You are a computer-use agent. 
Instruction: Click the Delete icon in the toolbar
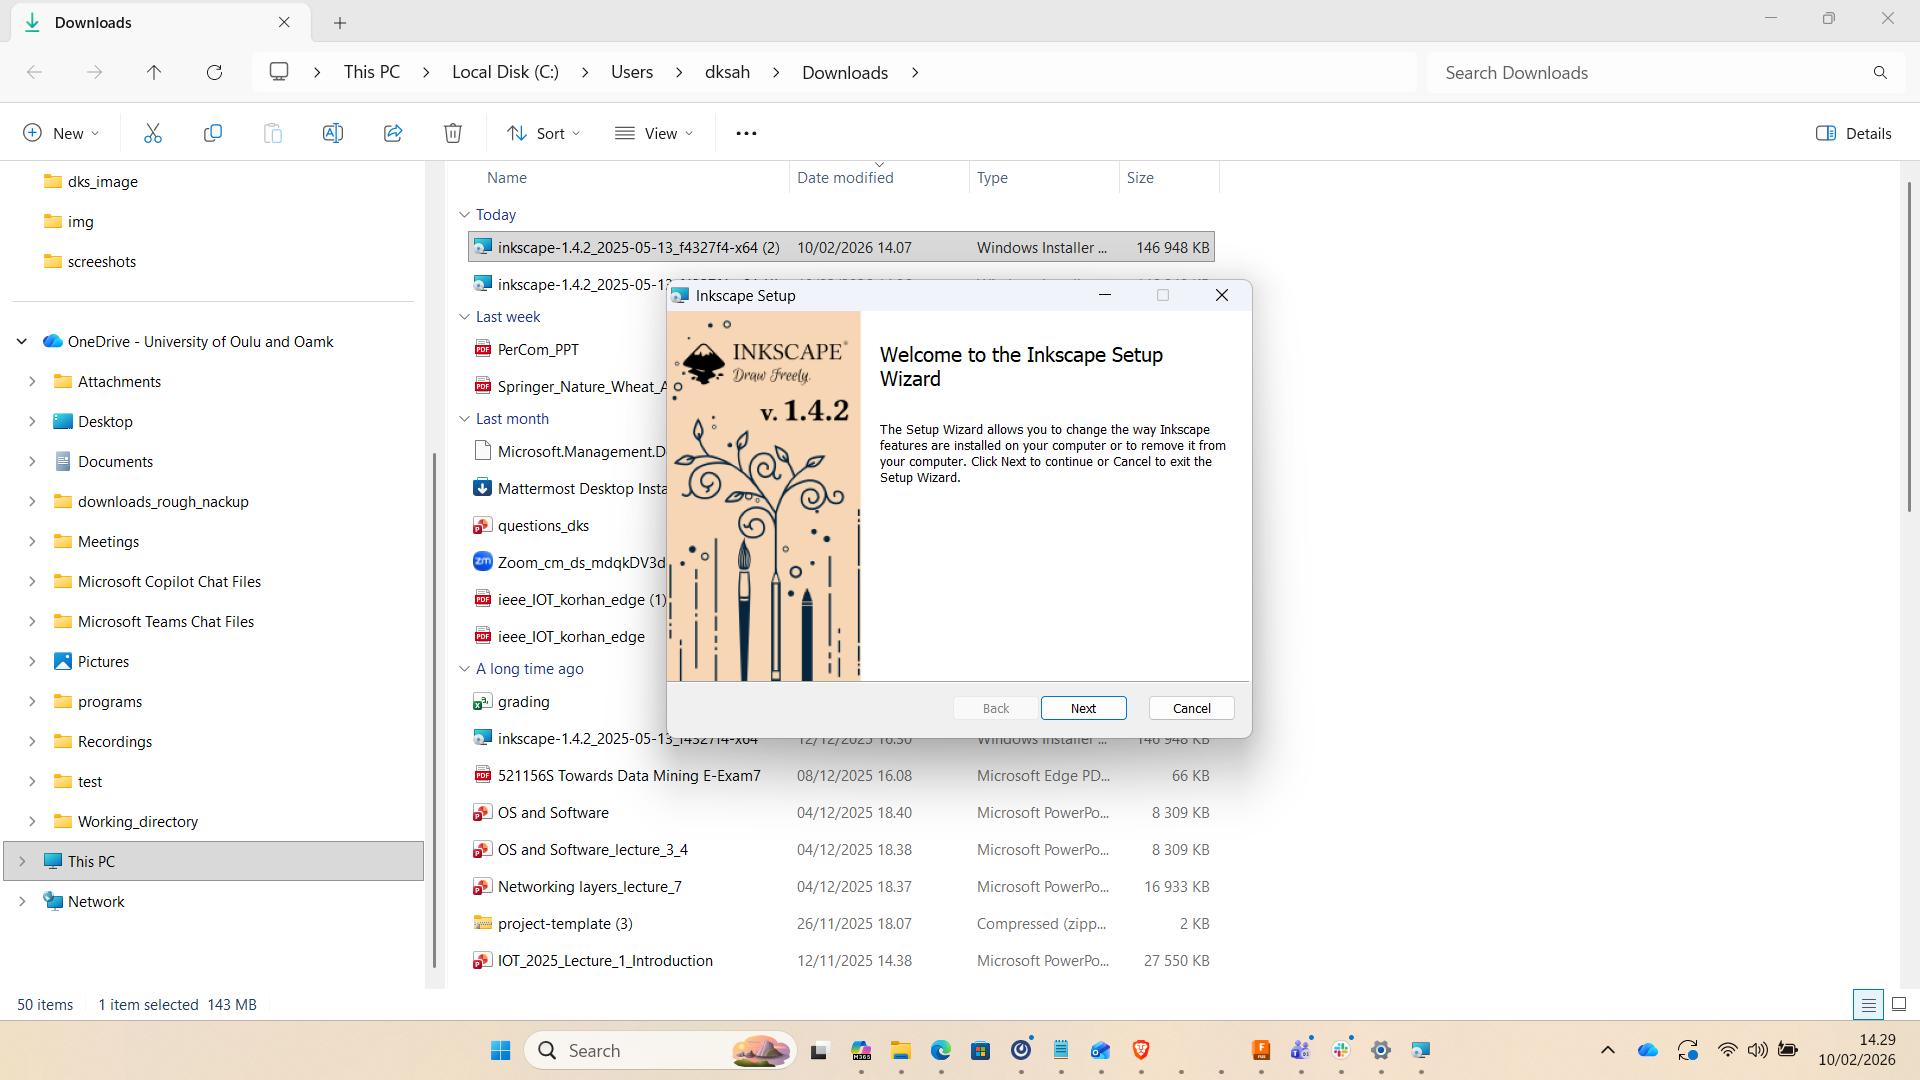pos(452,132)
